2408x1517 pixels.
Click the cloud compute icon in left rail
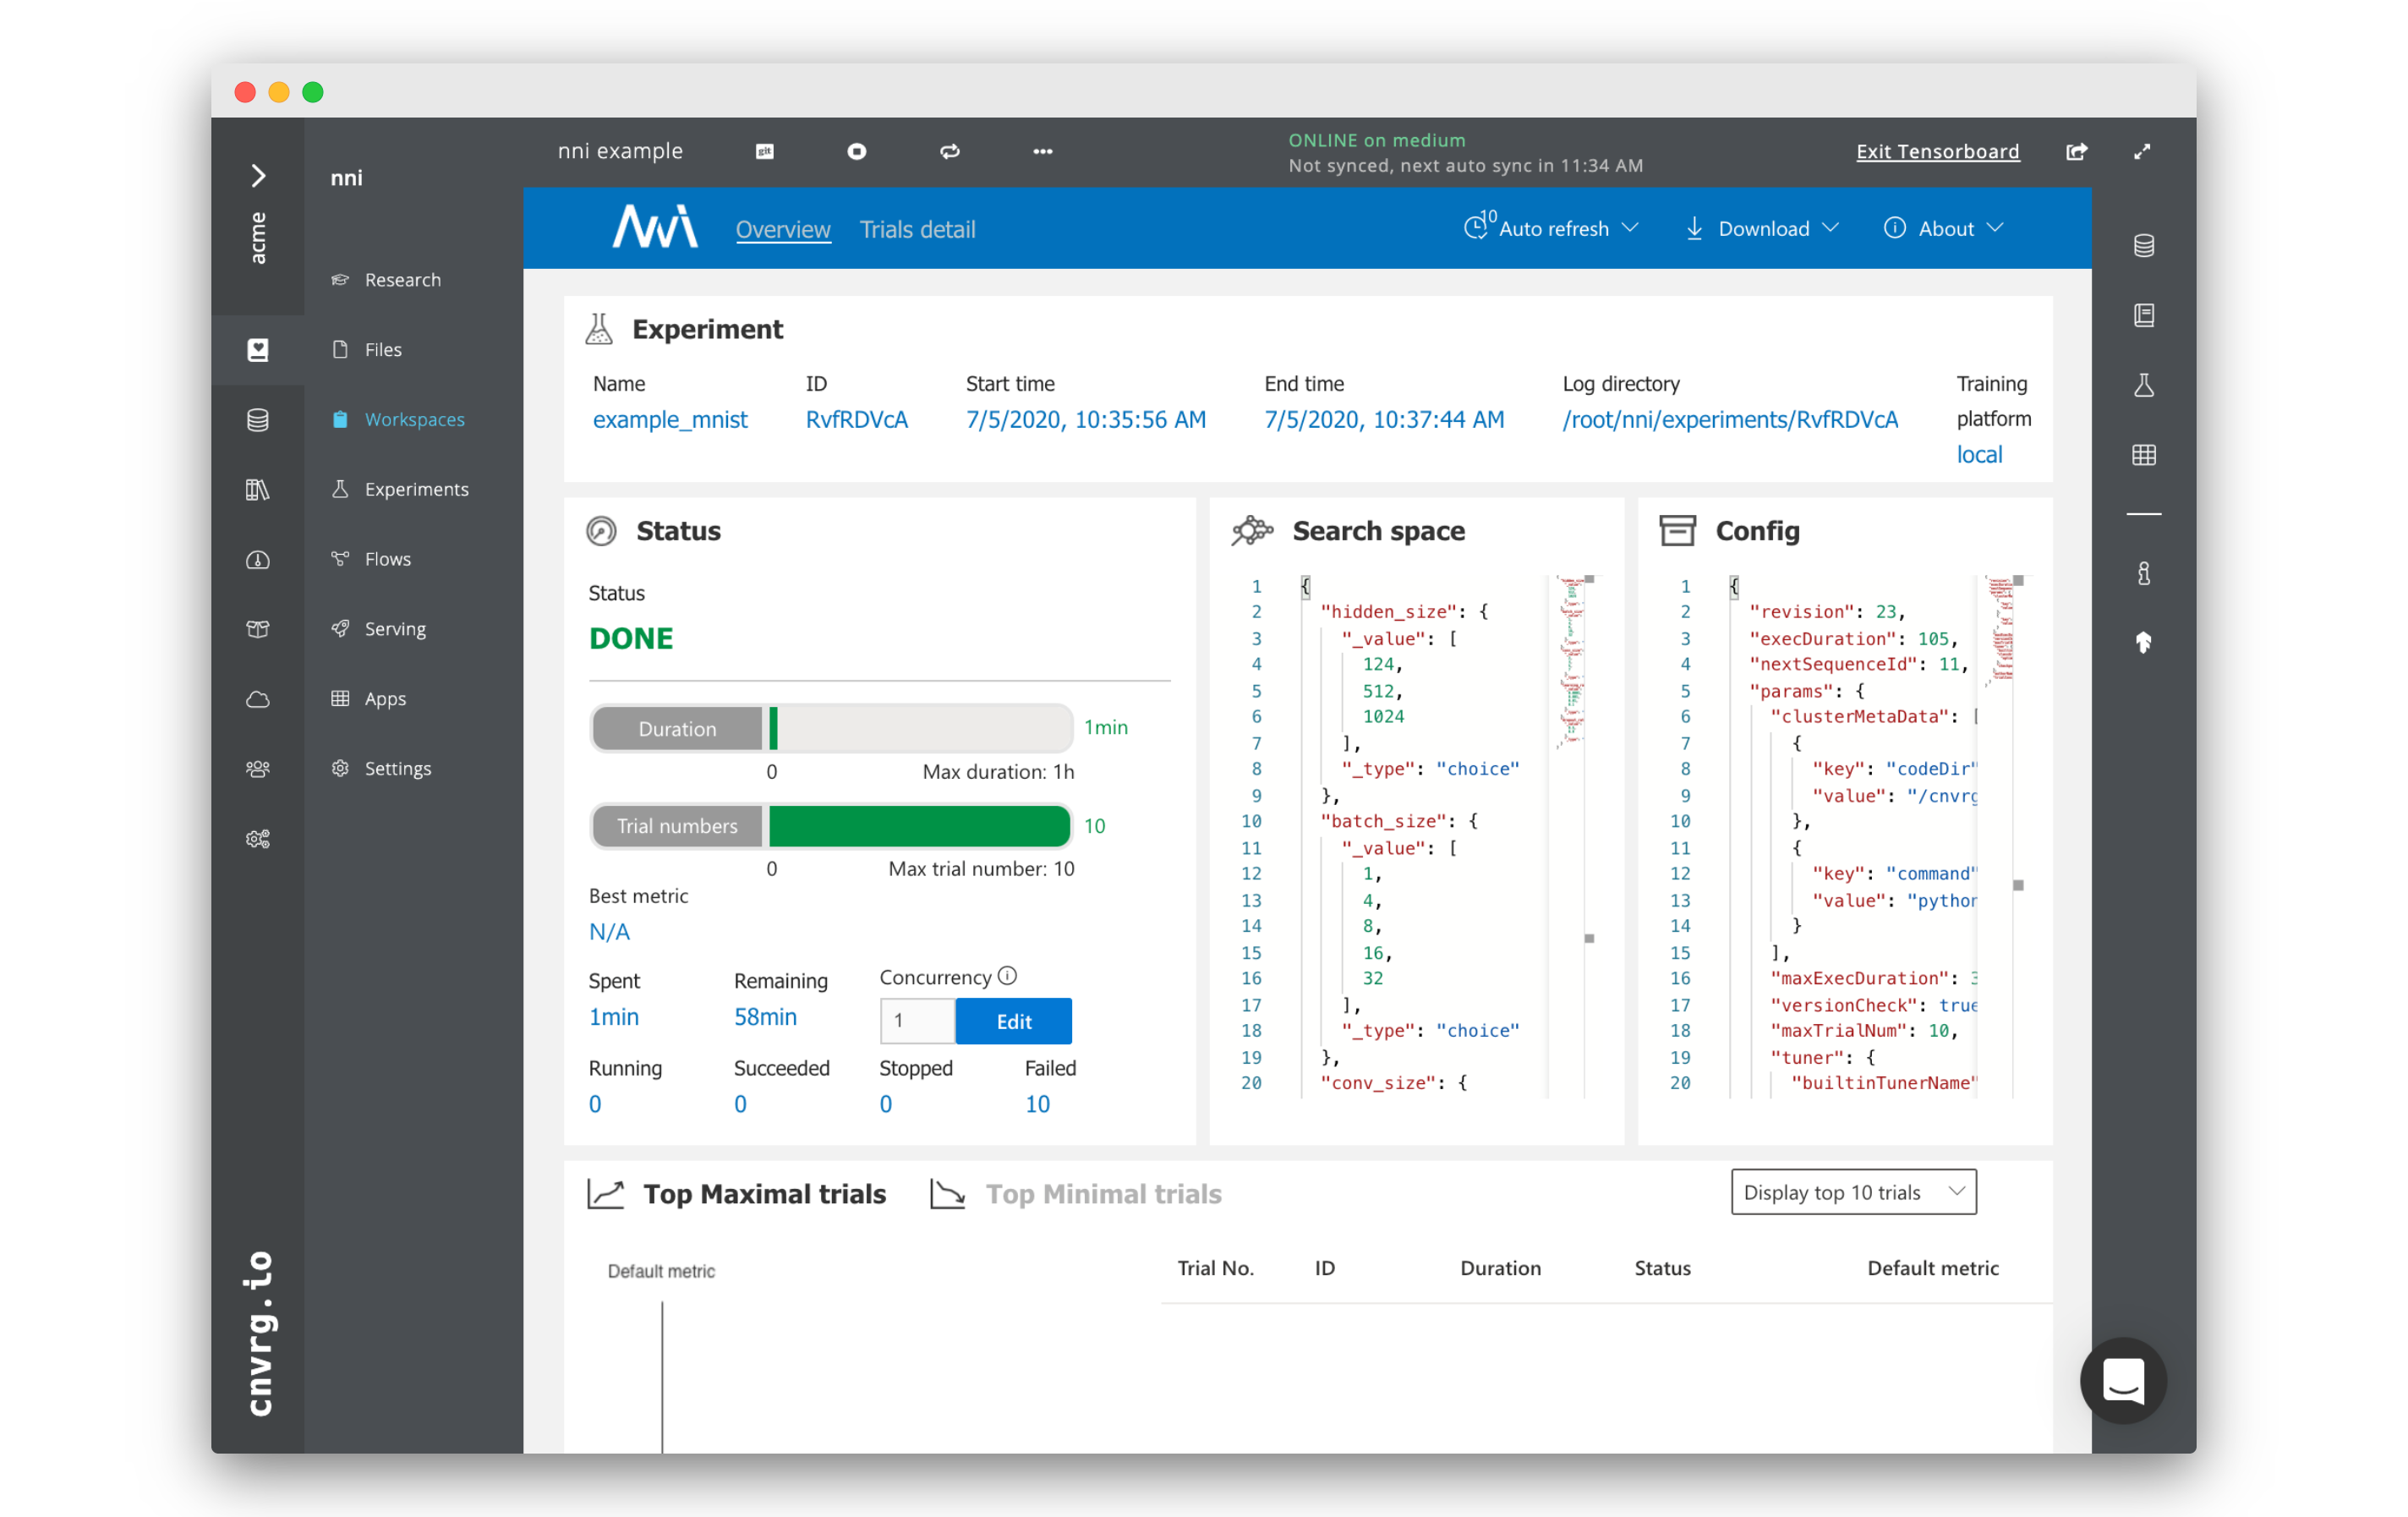258,699
